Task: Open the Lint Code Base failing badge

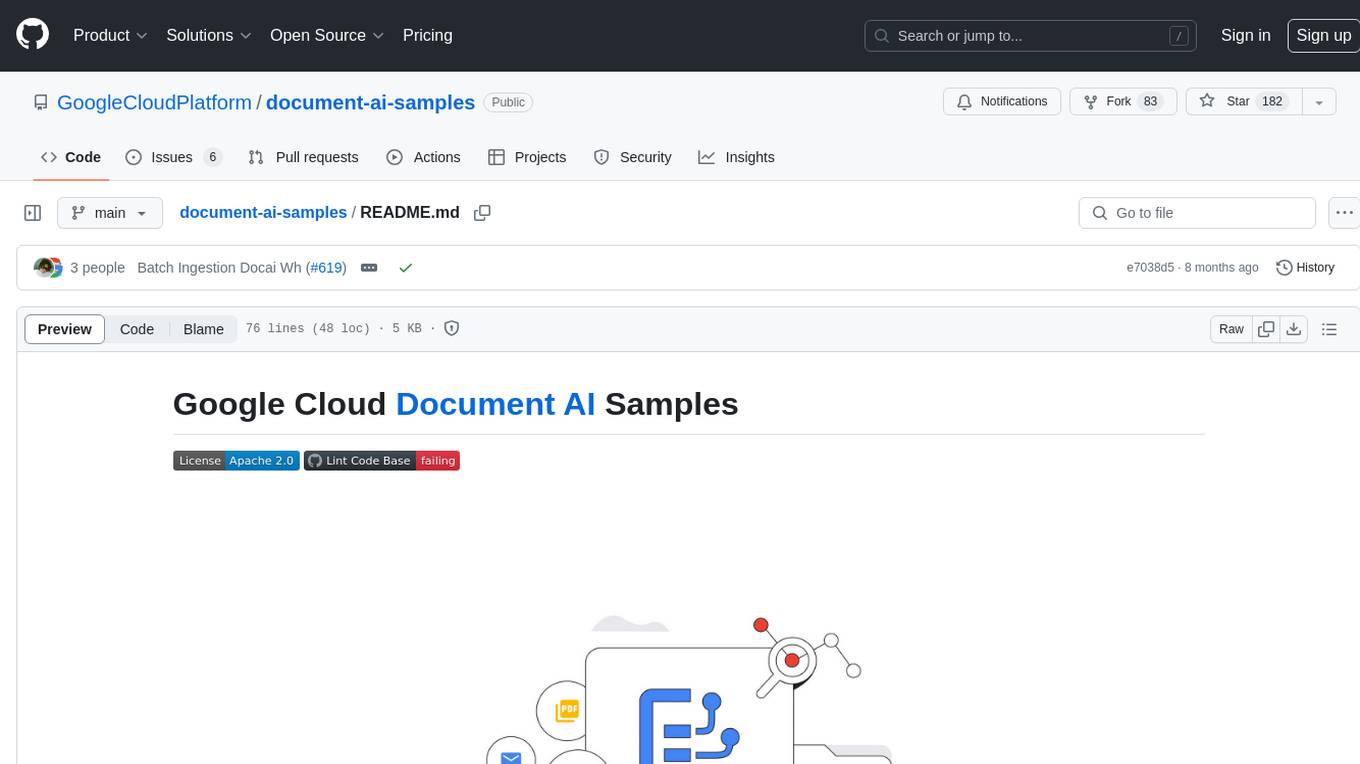Action: point(382,461)
